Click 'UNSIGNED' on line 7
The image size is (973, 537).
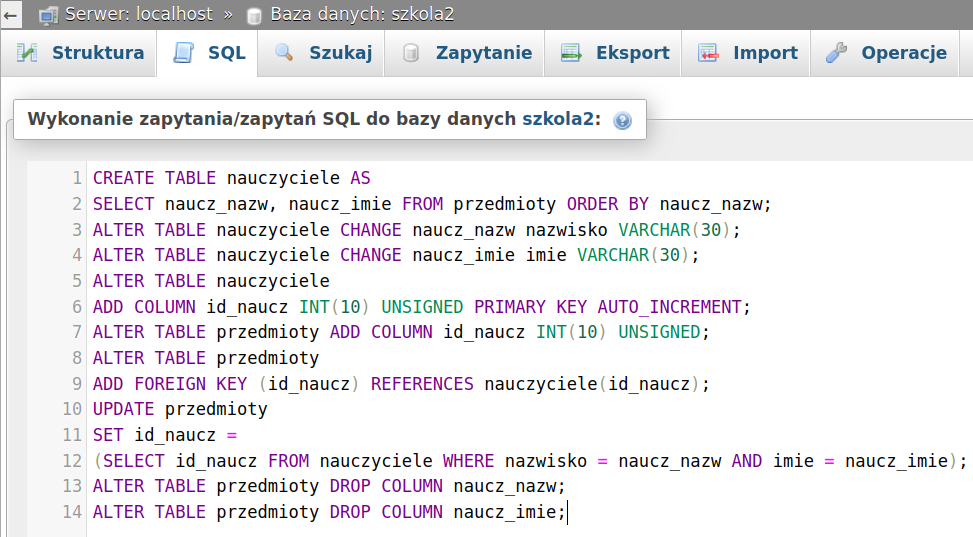coord(659,332)
